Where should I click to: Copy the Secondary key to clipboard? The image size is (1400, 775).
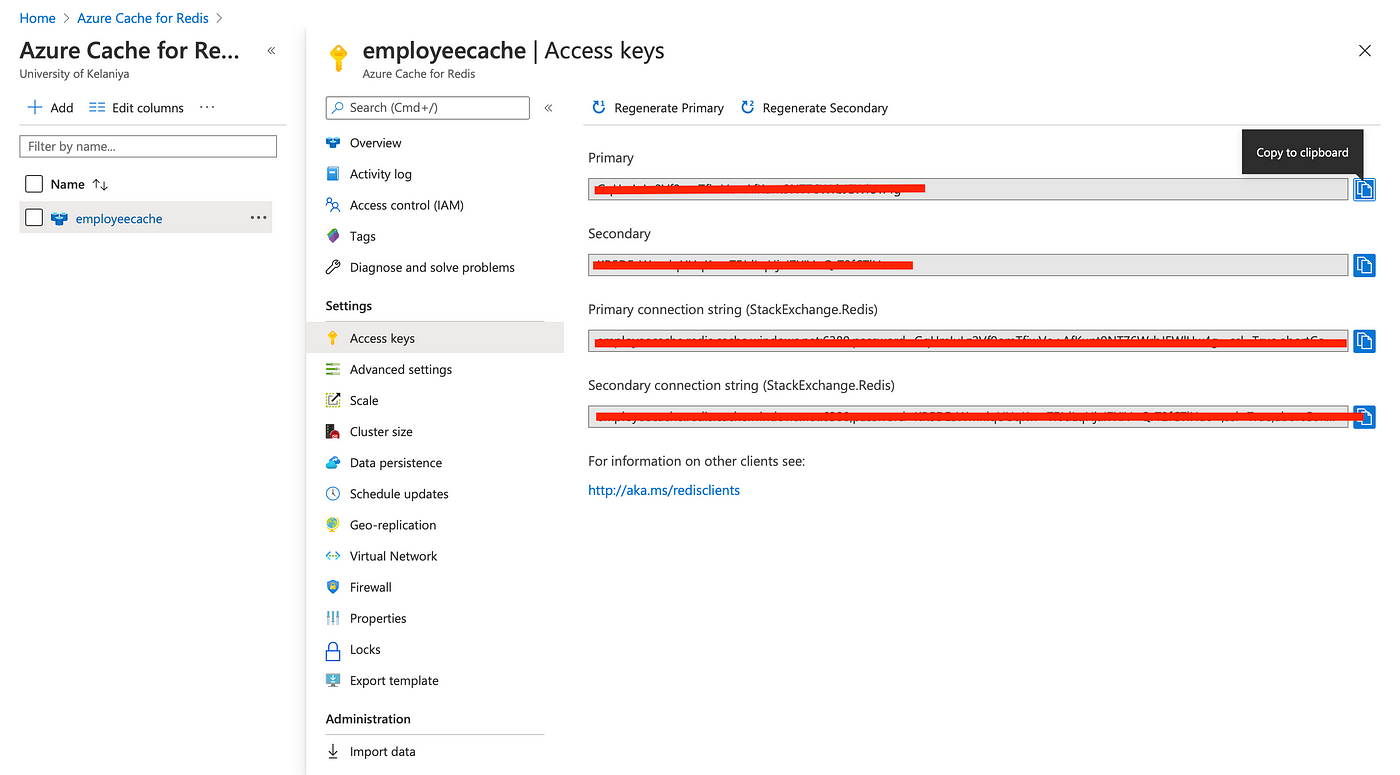[1364, 265]
